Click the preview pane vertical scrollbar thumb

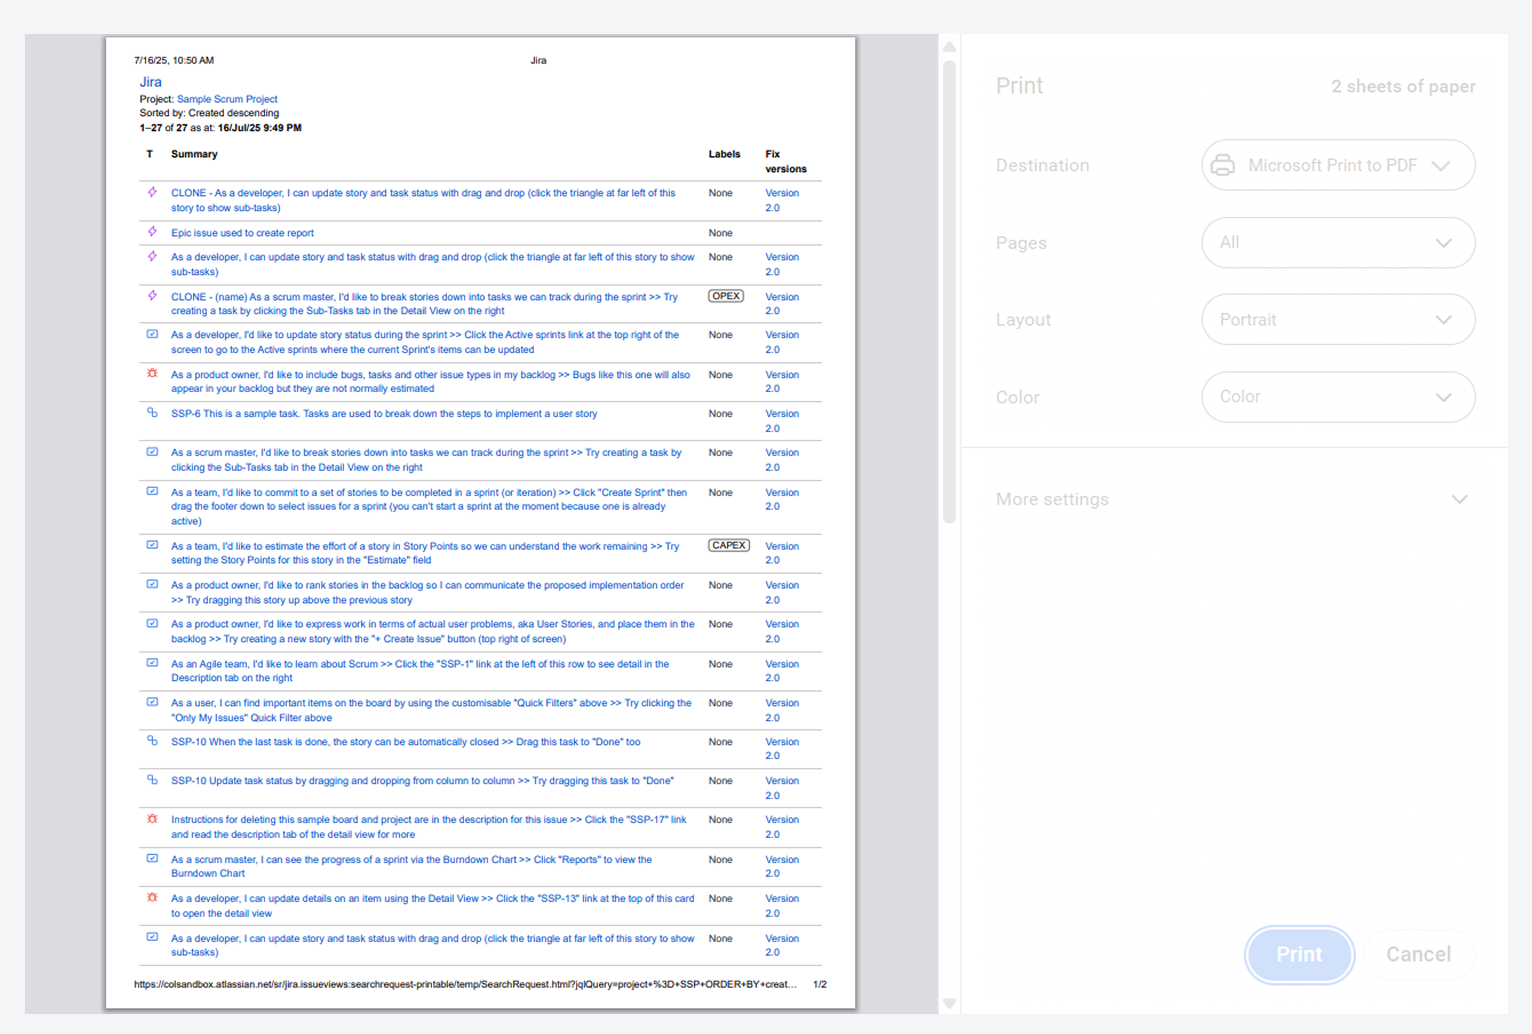click(x=949, y=290)
